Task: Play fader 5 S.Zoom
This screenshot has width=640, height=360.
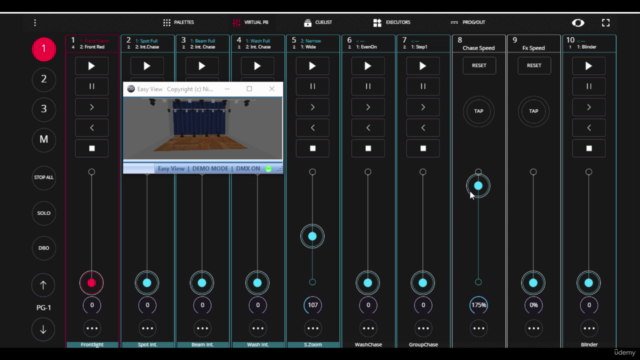Action: click(x=313, y=66)
